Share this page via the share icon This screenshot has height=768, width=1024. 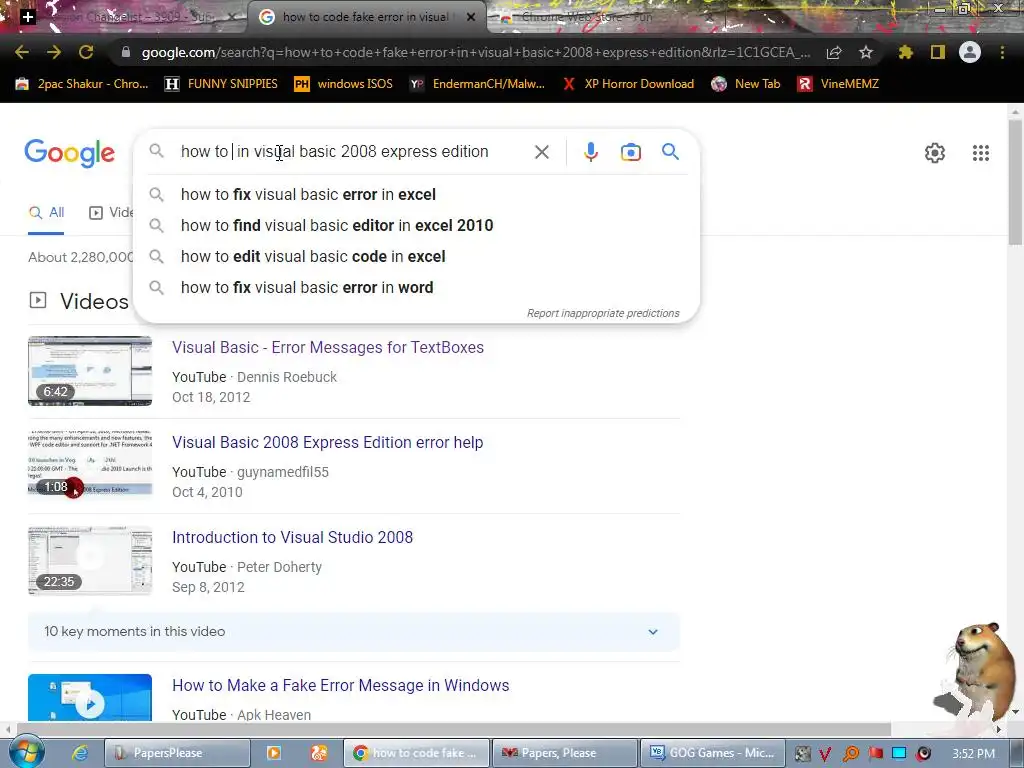click(x=834, y=52)
